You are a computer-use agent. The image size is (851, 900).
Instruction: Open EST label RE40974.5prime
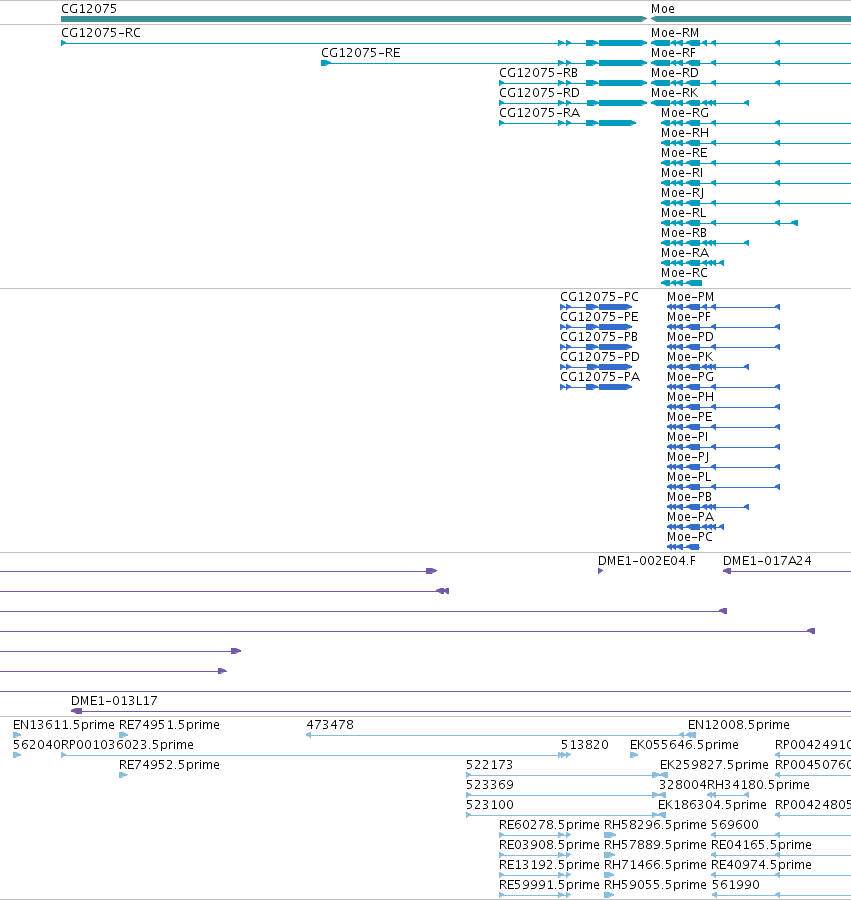(761, 865)
